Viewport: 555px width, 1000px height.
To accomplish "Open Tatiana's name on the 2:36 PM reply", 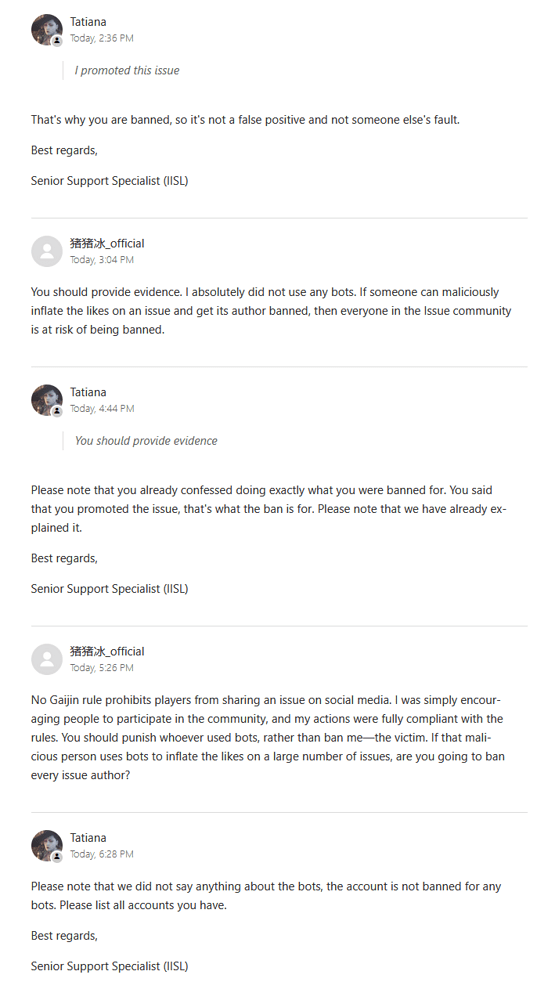I will 88,22.
